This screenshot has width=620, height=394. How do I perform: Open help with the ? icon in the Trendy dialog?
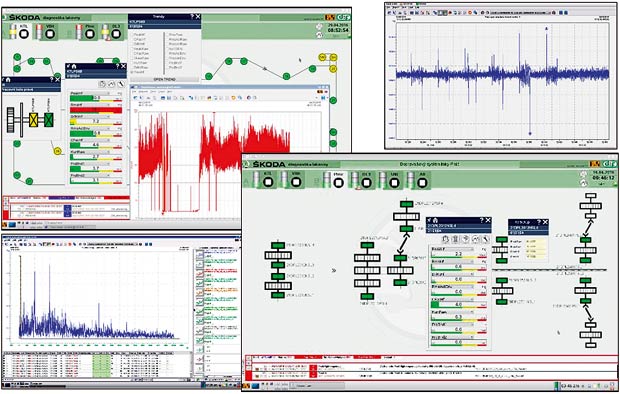pos(192,17)
